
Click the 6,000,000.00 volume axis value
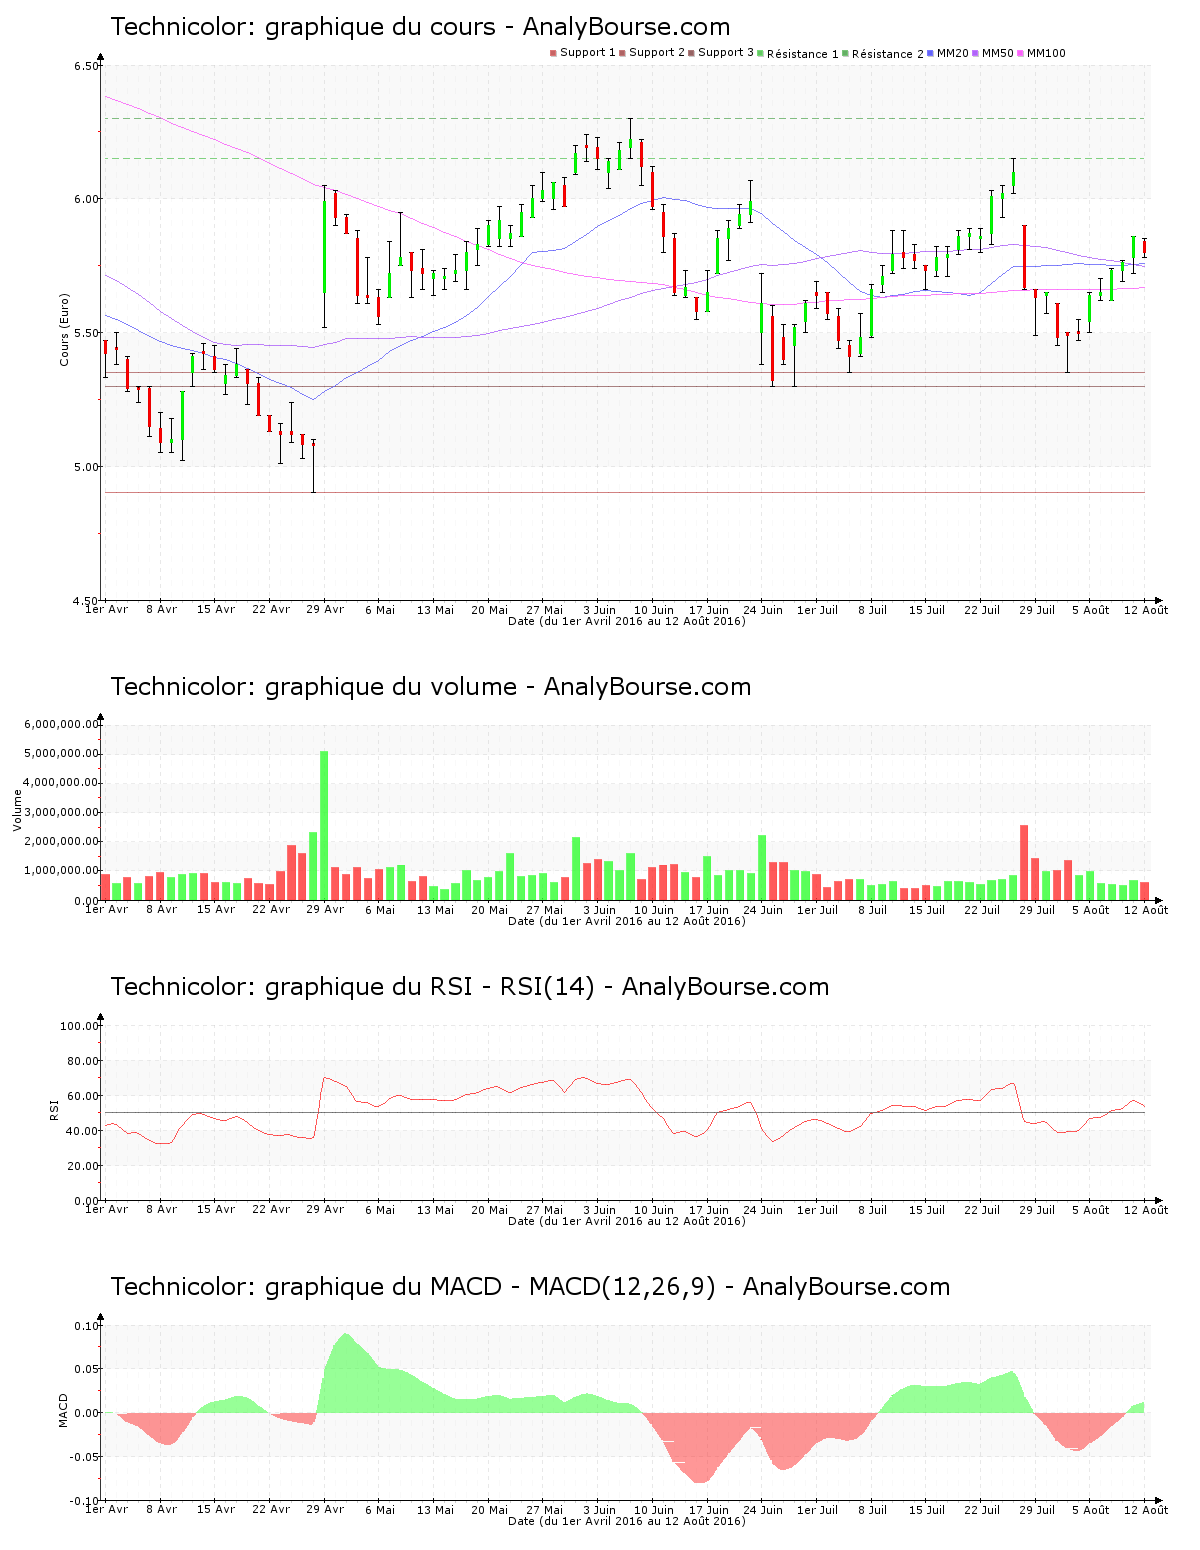(63, 724)
